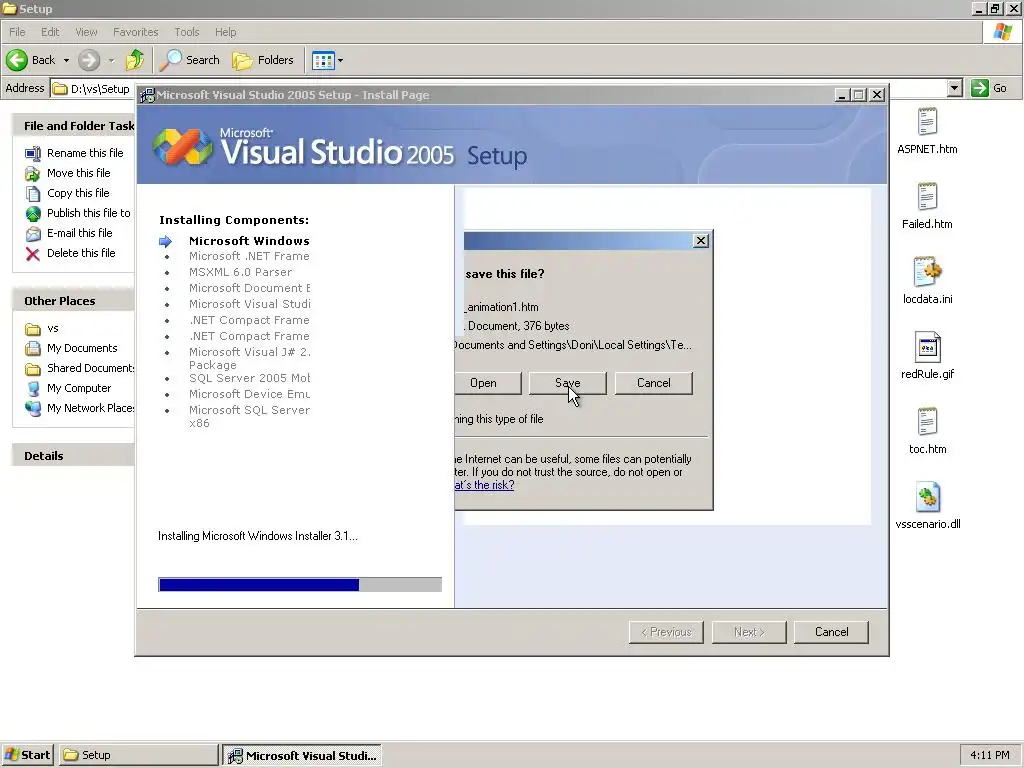Expand the Views dropdown arrow
This screenshot has height=768, width=1024.
pos(340,61)
